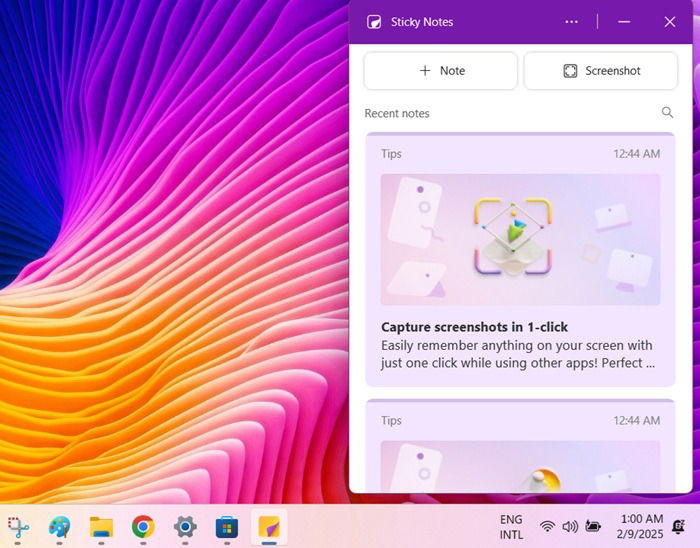Open Wi-Fi network quick settings

click(547, 527)
